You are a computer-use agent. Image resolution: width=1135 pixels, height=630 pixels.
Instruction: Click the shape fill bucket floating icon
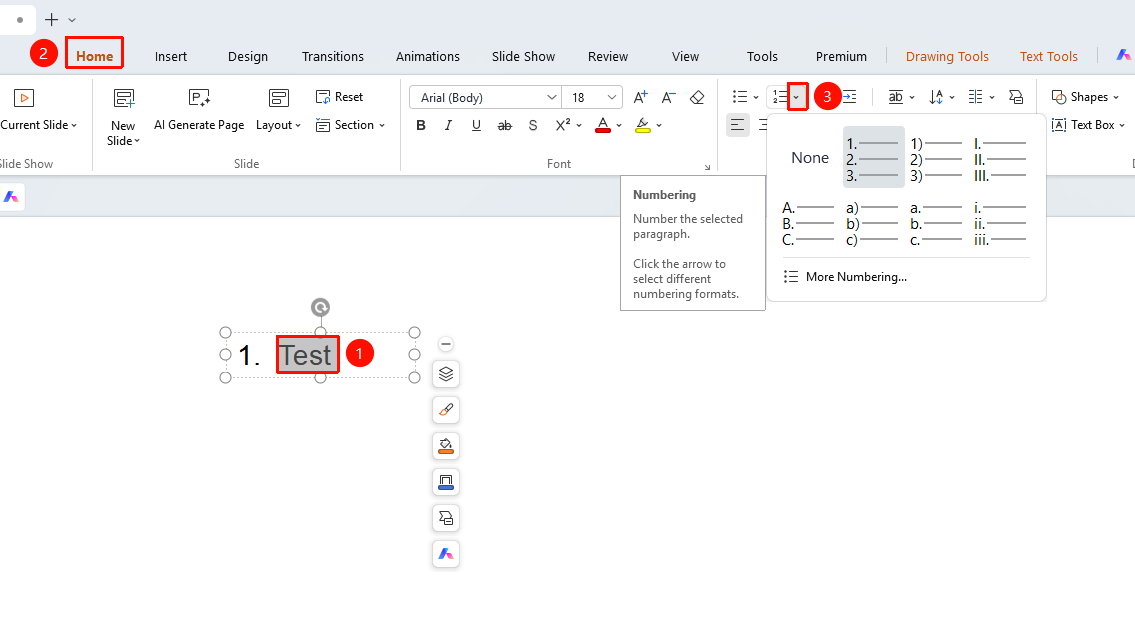[446, 446]
